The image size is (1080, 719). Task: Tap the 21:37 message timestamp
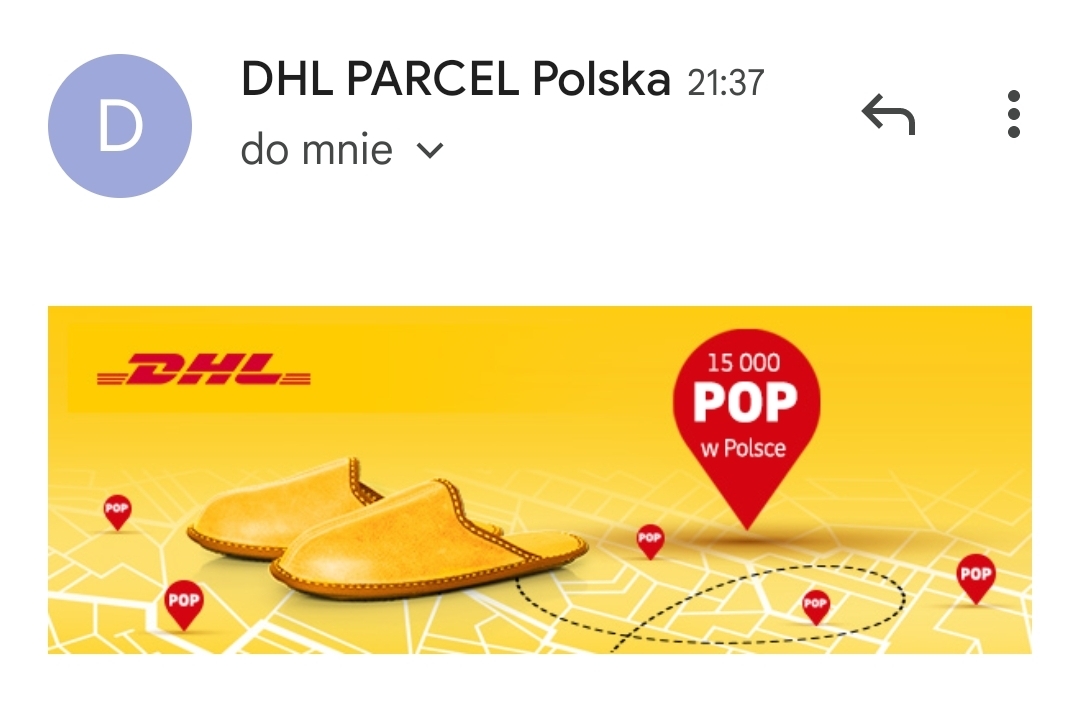pos(726,83)
